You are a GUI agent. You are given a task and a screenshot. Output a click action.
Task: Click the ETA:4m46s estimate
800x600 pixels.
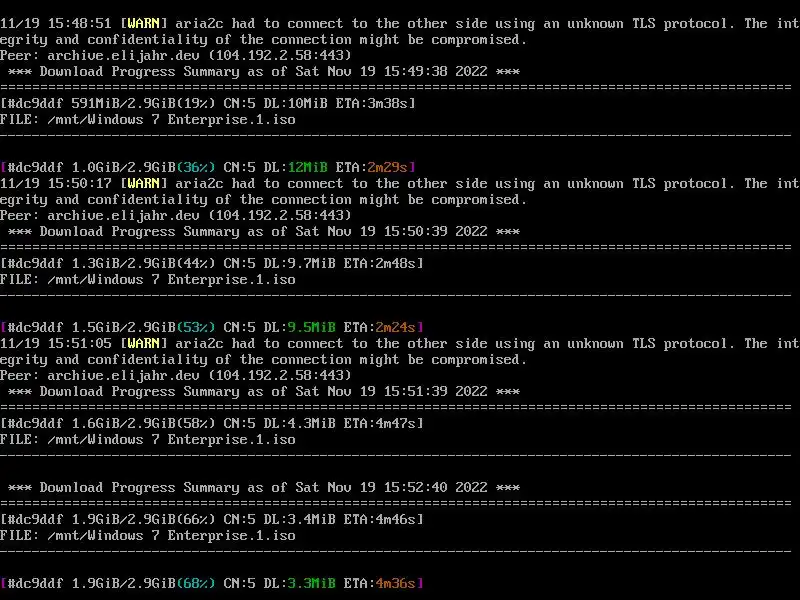coord(380,519)
